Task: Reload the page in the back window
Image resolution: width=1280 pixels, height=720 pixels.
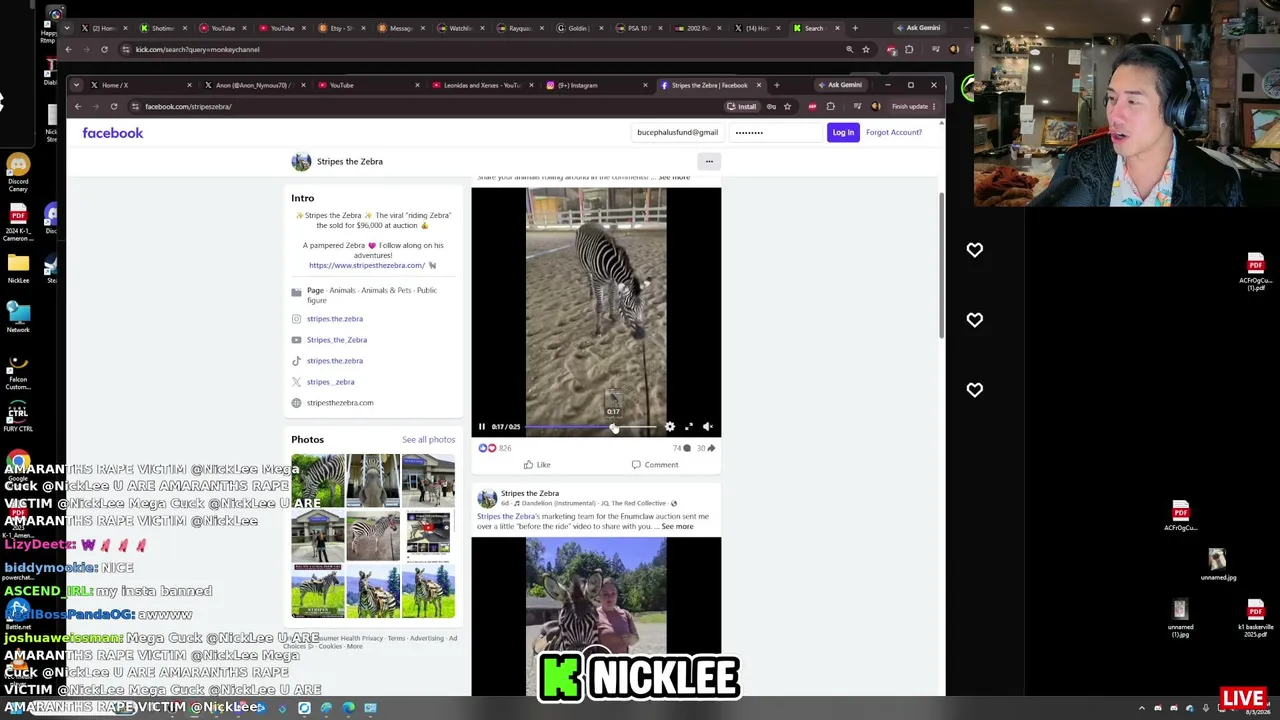Action: click(x=104, y=49)
